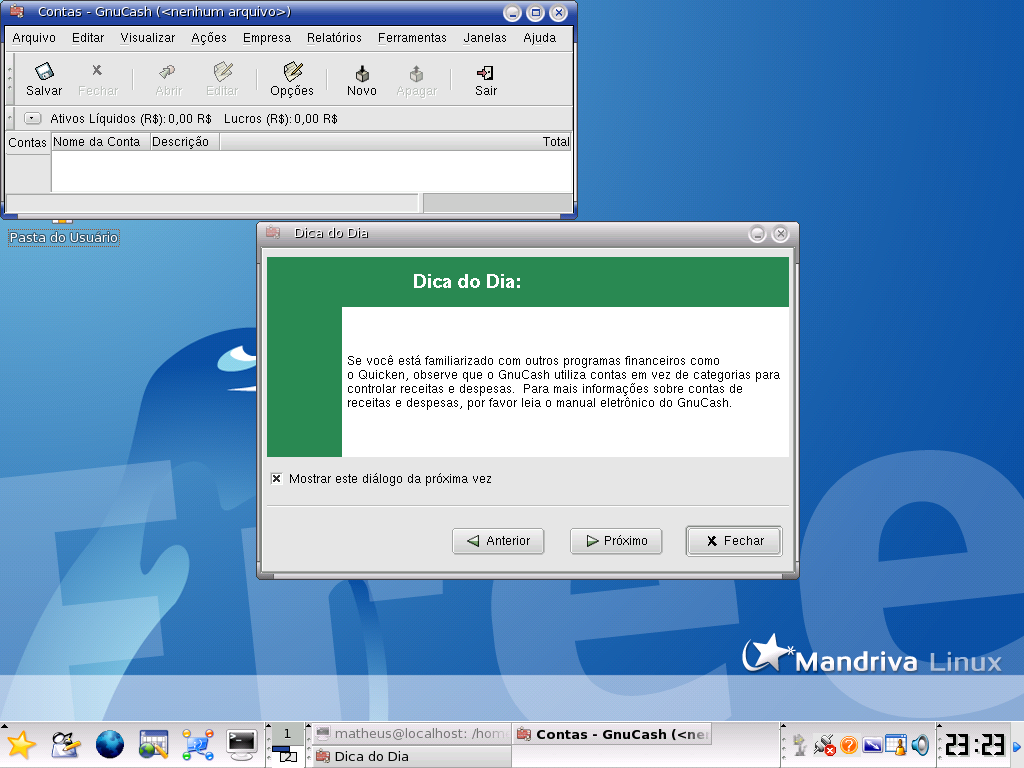Image resolution: width=1024 pixels, height=768 pixels.
Task: Sort by Nome da Conta column
Action: pos(101,142)
